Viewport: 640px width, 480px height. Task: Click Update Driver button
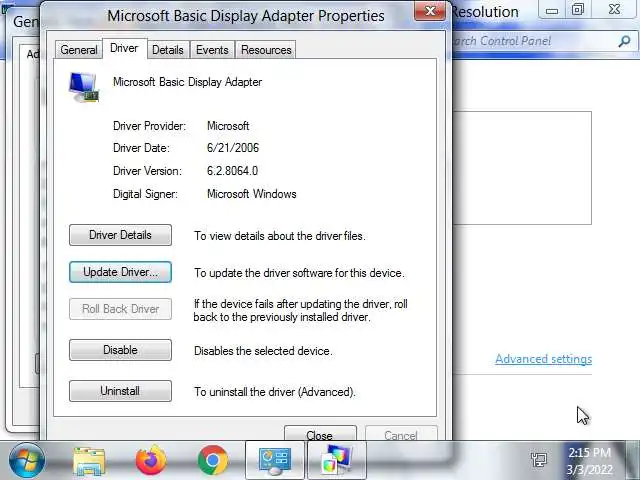point(120,272)
